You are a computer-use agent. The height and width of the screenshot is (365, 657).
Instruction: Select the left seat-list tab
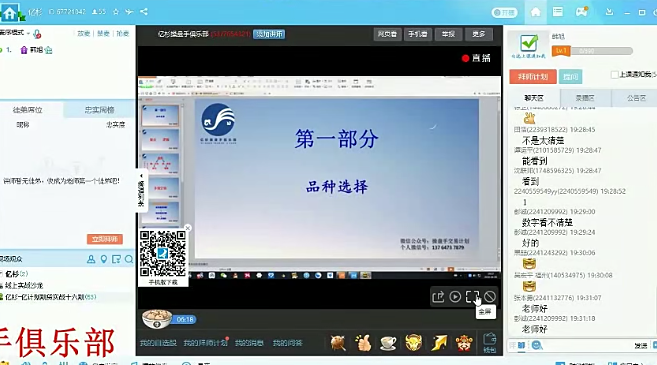(x=28, y=110)
